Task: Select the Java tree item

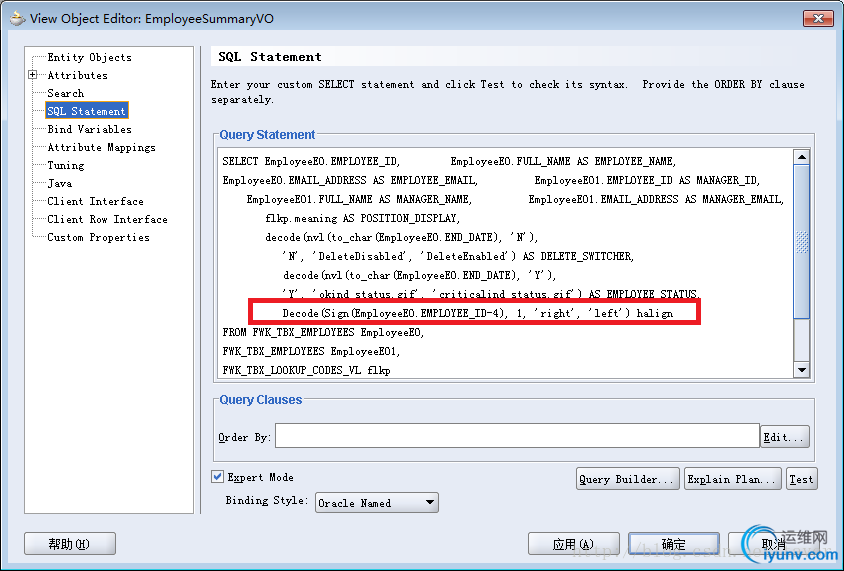Action: coord(59,183)
